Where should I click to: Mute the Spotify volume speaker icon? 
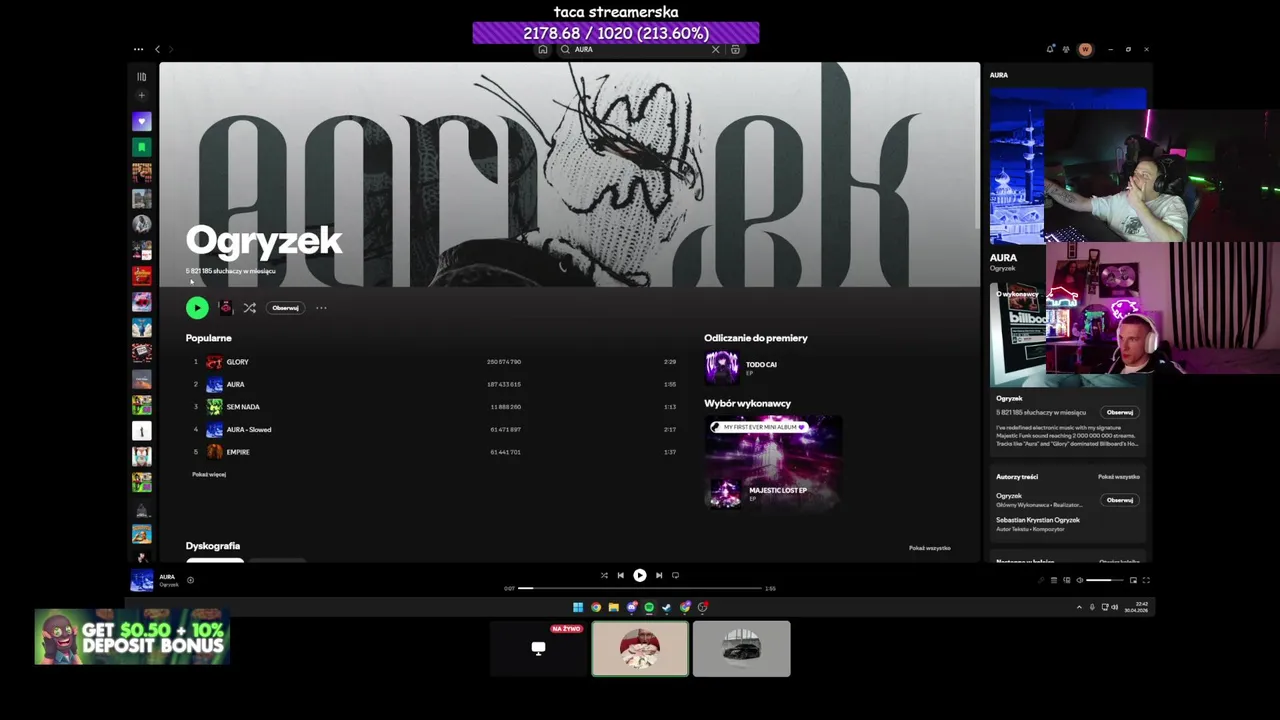click(x=1079, y=580)
